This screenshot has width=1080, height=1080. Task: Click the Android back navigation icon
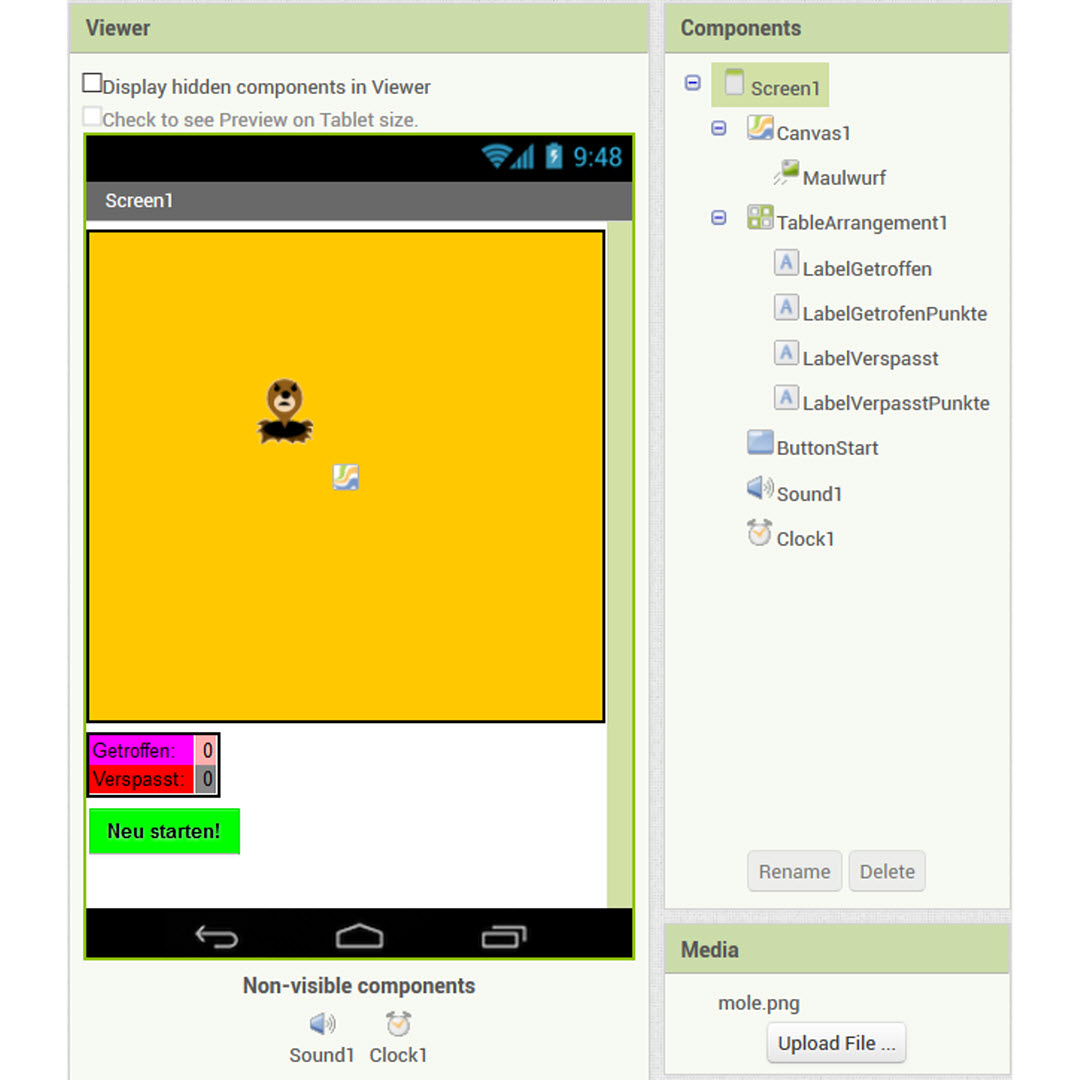217,937
